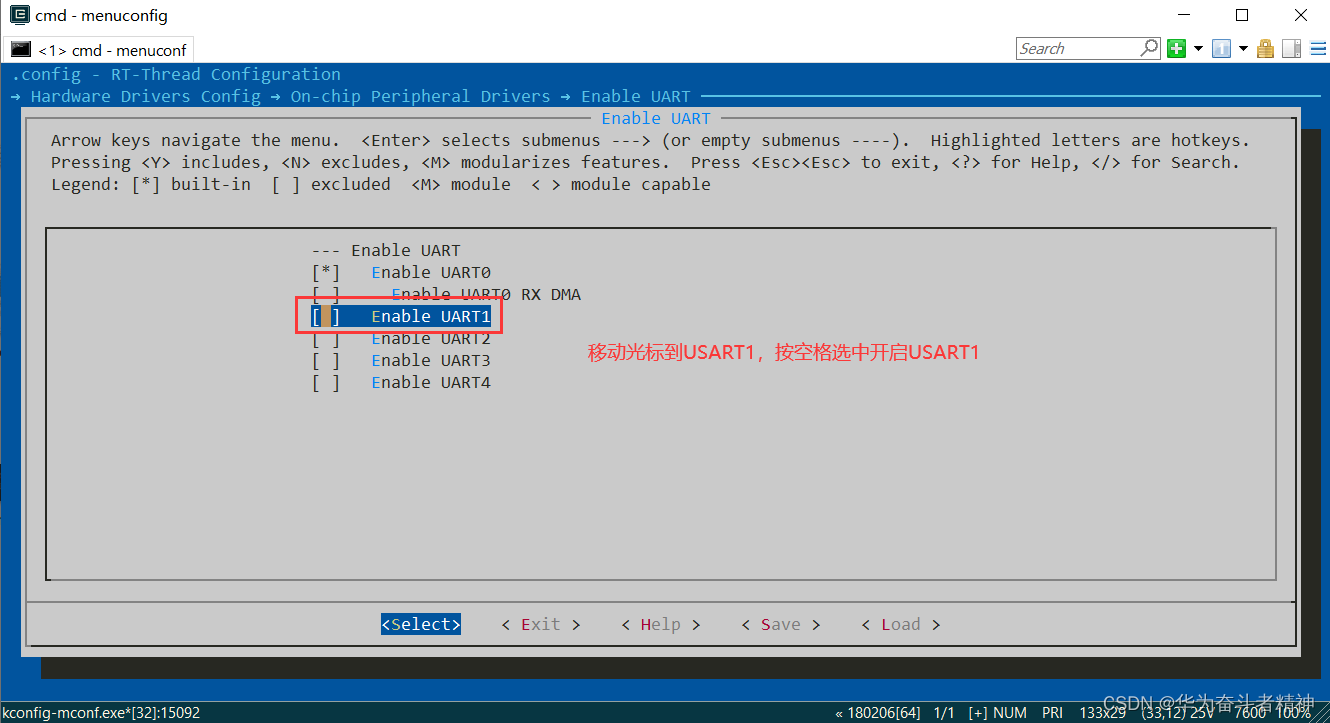Lock the console using the padlock icon
This screenshot has width=1330, height=723.
coord(1264,47)
